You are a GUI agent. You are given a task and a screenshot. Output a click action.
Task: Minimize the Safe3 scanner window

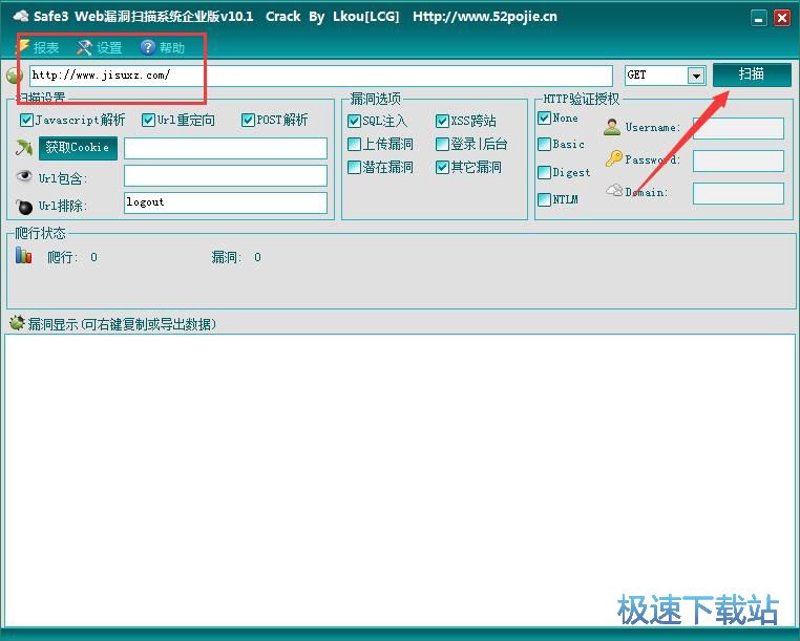(759, 19)
